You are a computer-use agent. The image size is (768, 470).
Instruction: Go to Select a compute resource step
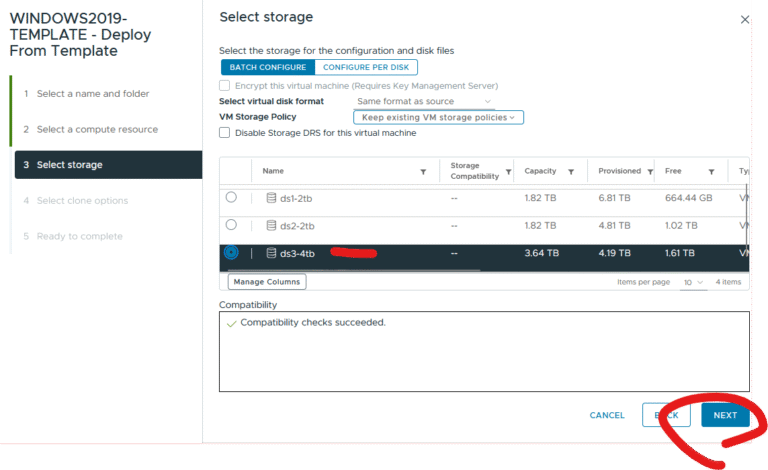coord(97,130)
